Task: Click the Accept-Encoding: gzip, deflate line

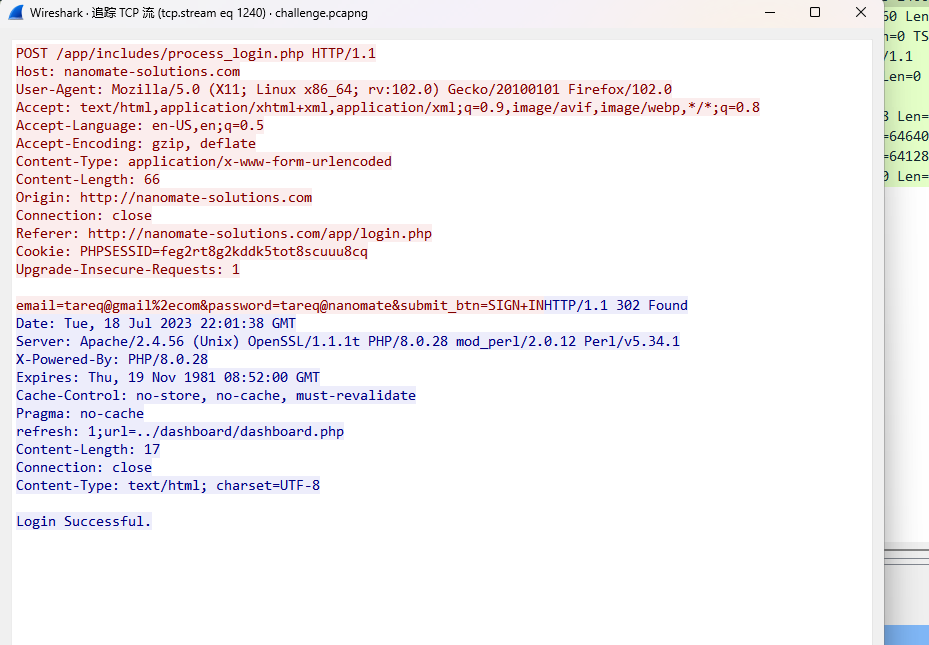Action: (x=136, y=143)
